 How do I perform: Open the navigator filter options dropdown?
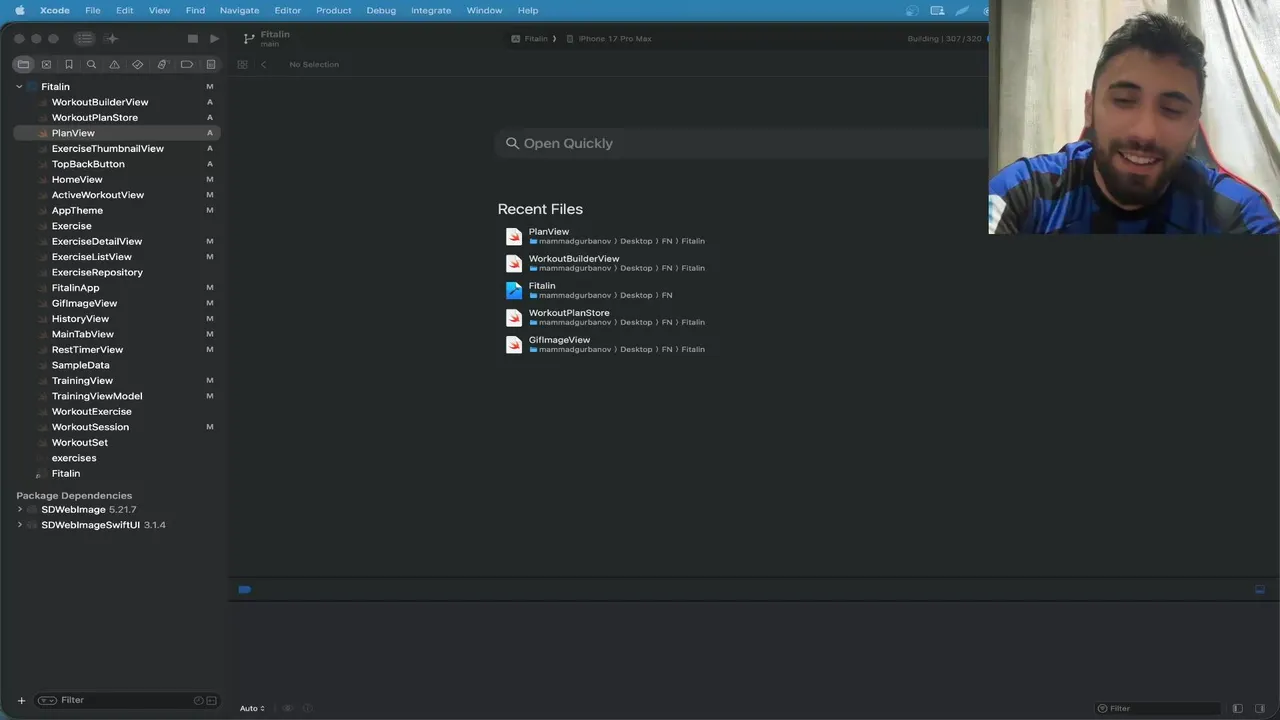tap(47, 700)
